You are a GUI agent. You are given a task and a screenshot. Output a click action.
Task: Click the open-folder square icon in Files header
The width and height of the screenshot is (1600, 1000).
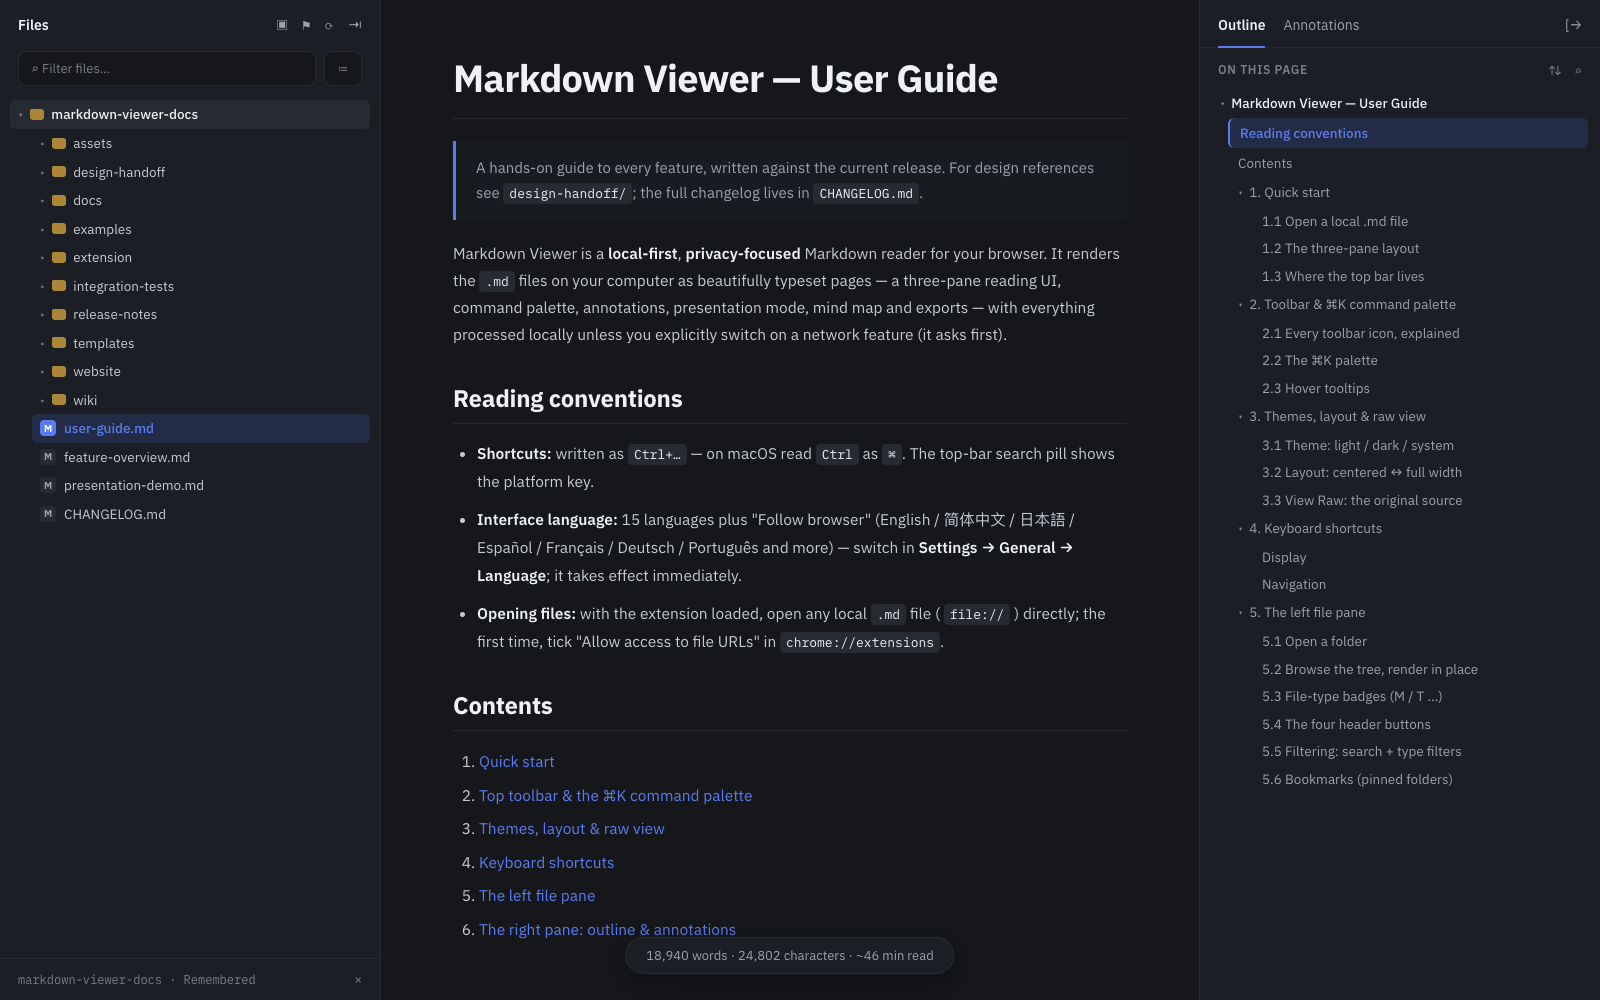click(x=282, y=25)
